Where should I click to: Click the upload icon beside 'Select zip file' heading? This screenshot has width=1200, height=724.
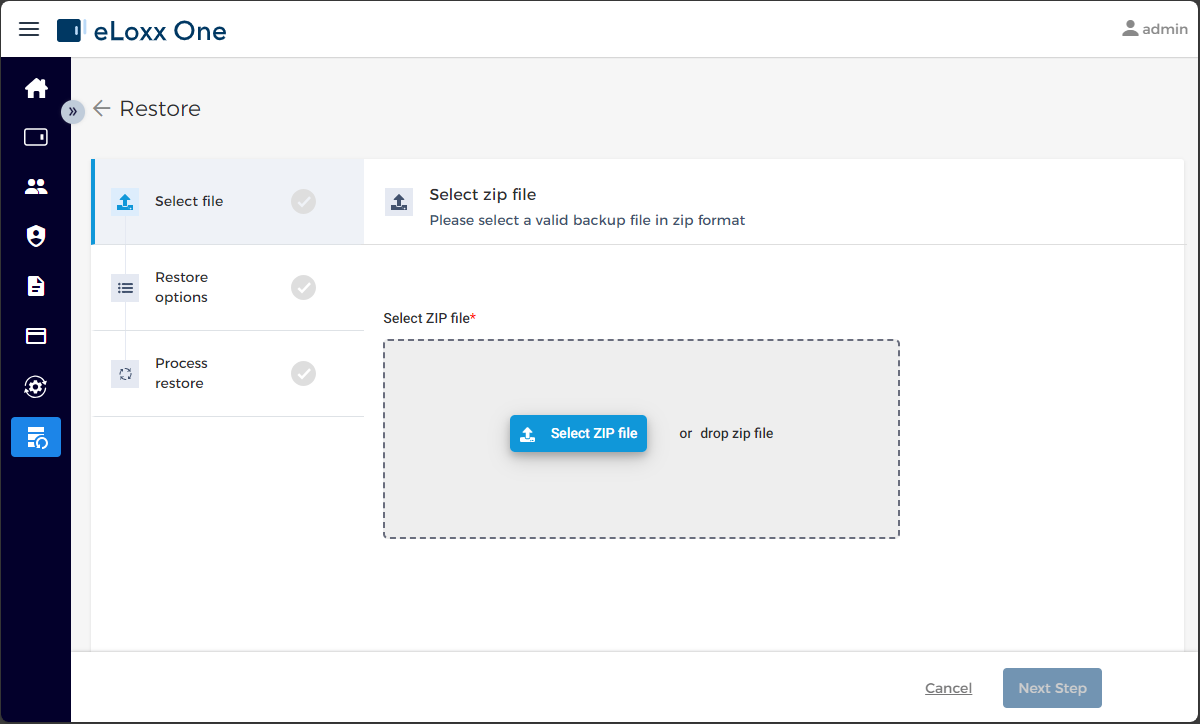(399, 202)
